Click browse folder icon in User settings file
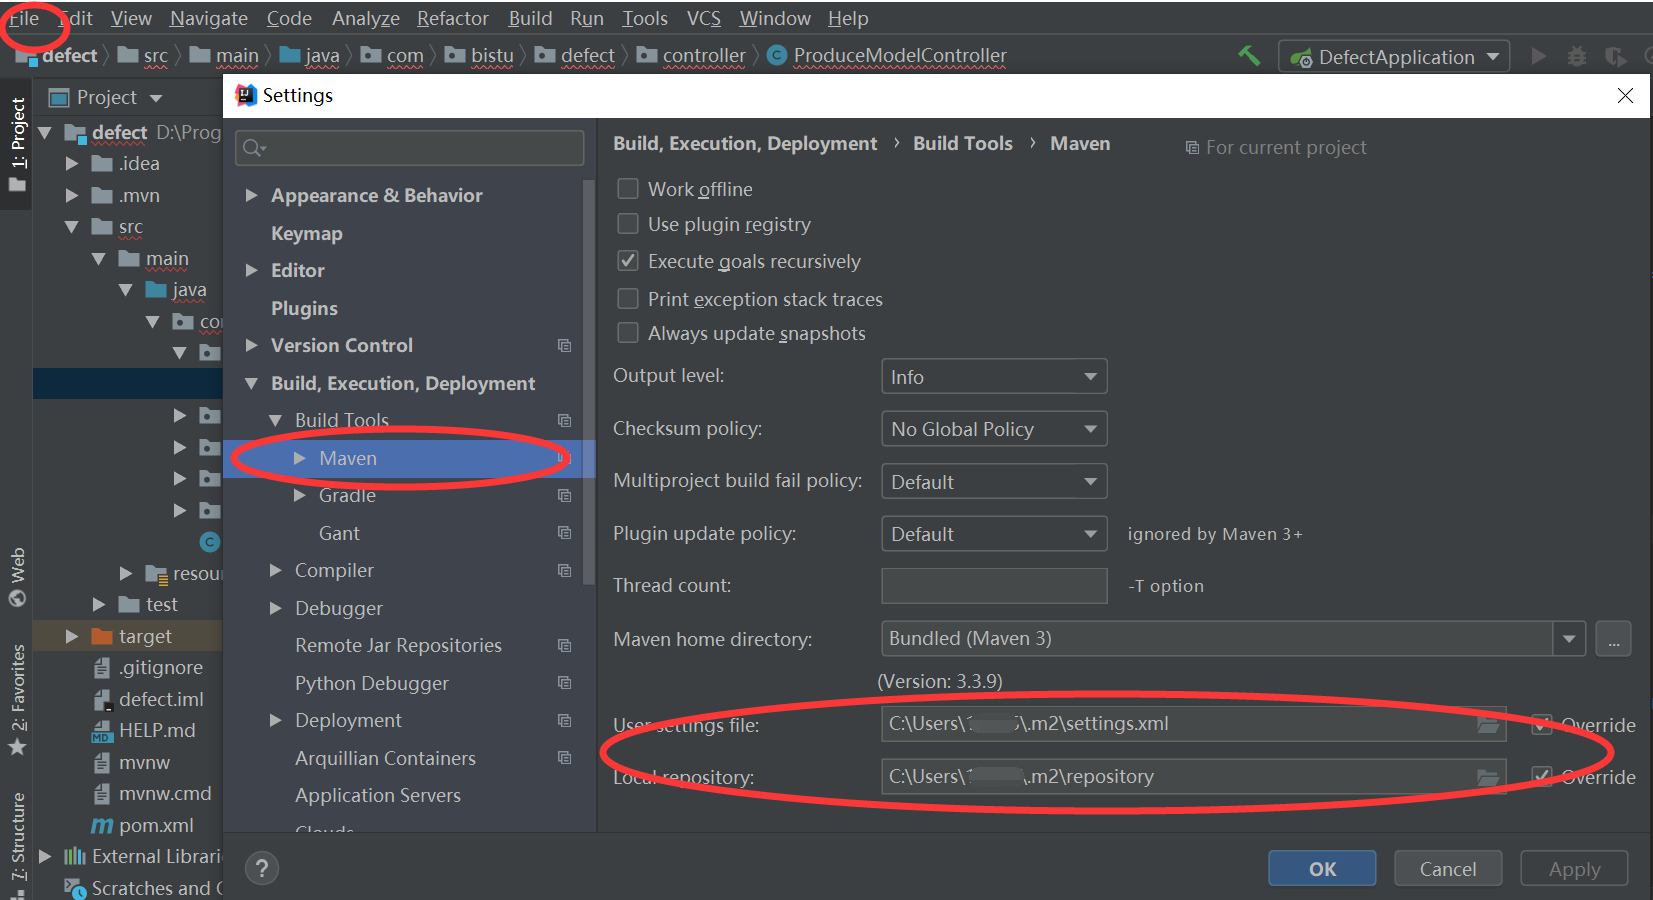1653x900 pixels. [x=1489, y=724]
